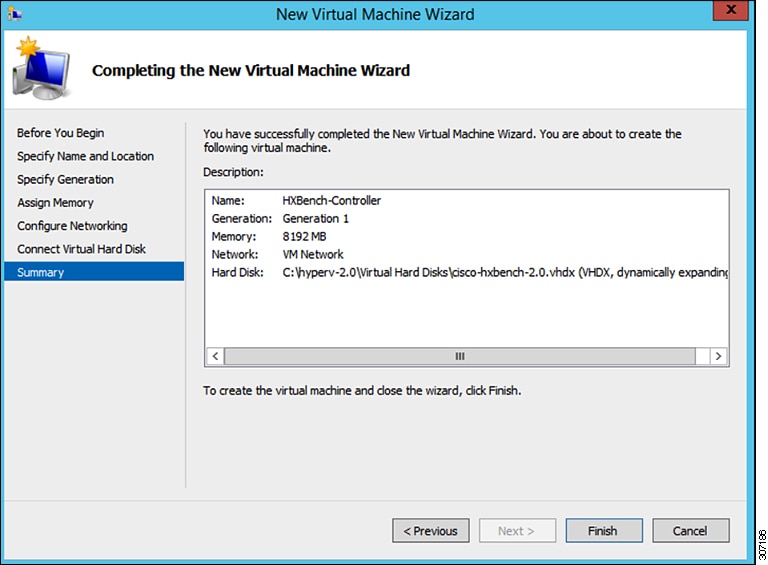Click Finish to create the VM
This screenshot has height=565, width=768.
tap(603, 531)
